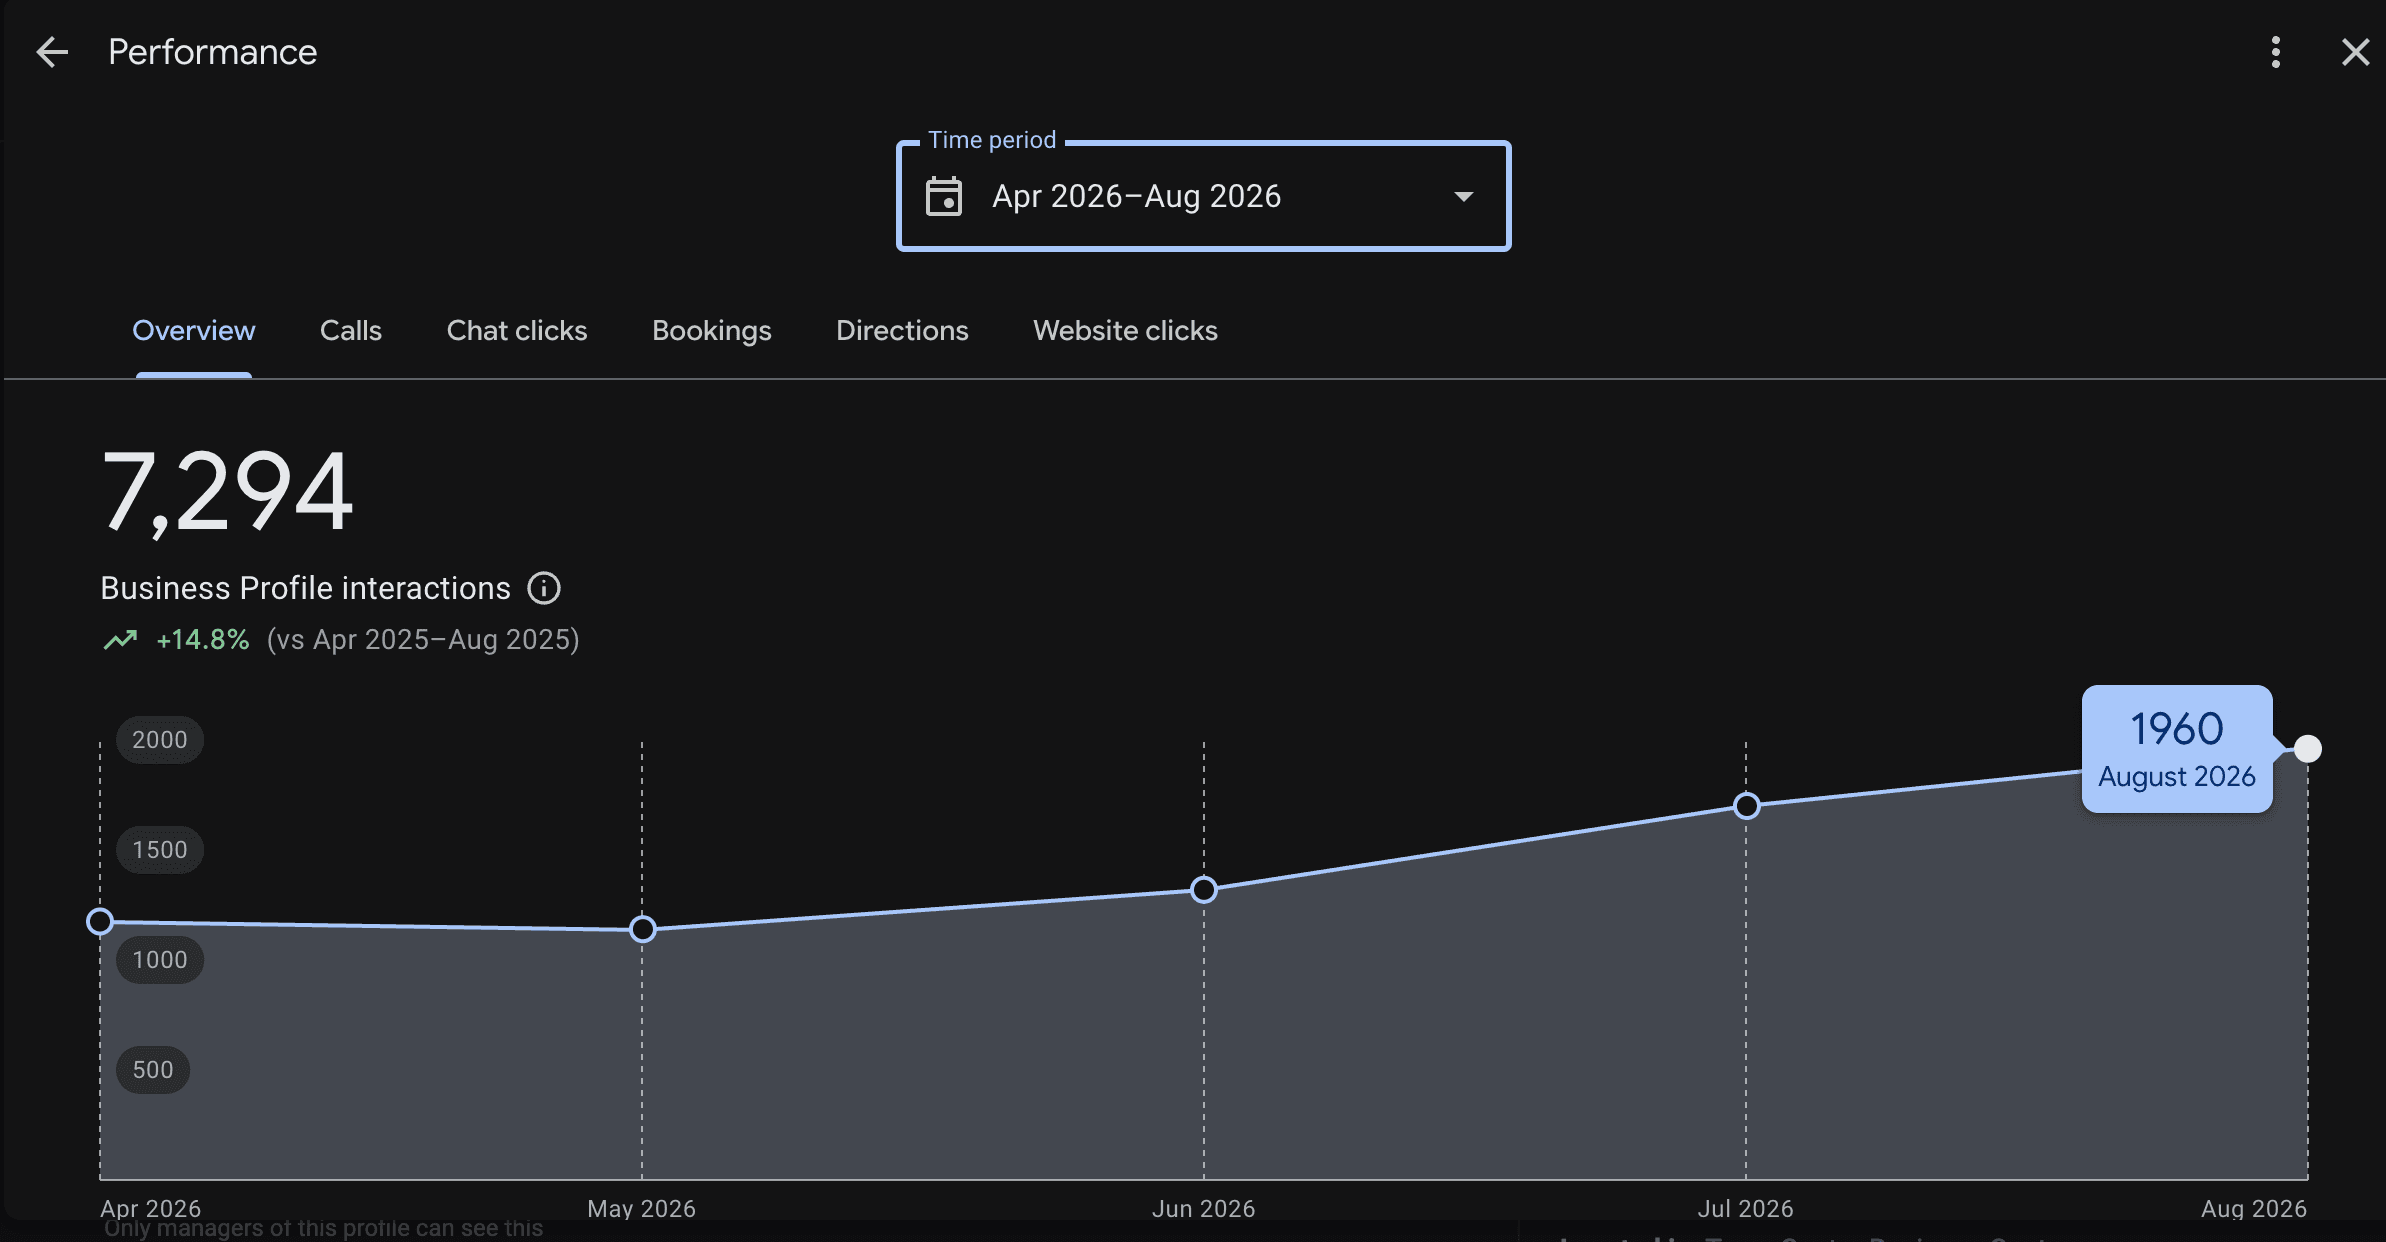2386x1242 pixels.
Task: Select the Jun 2026 chart data point
Action: click(1204, 889)
